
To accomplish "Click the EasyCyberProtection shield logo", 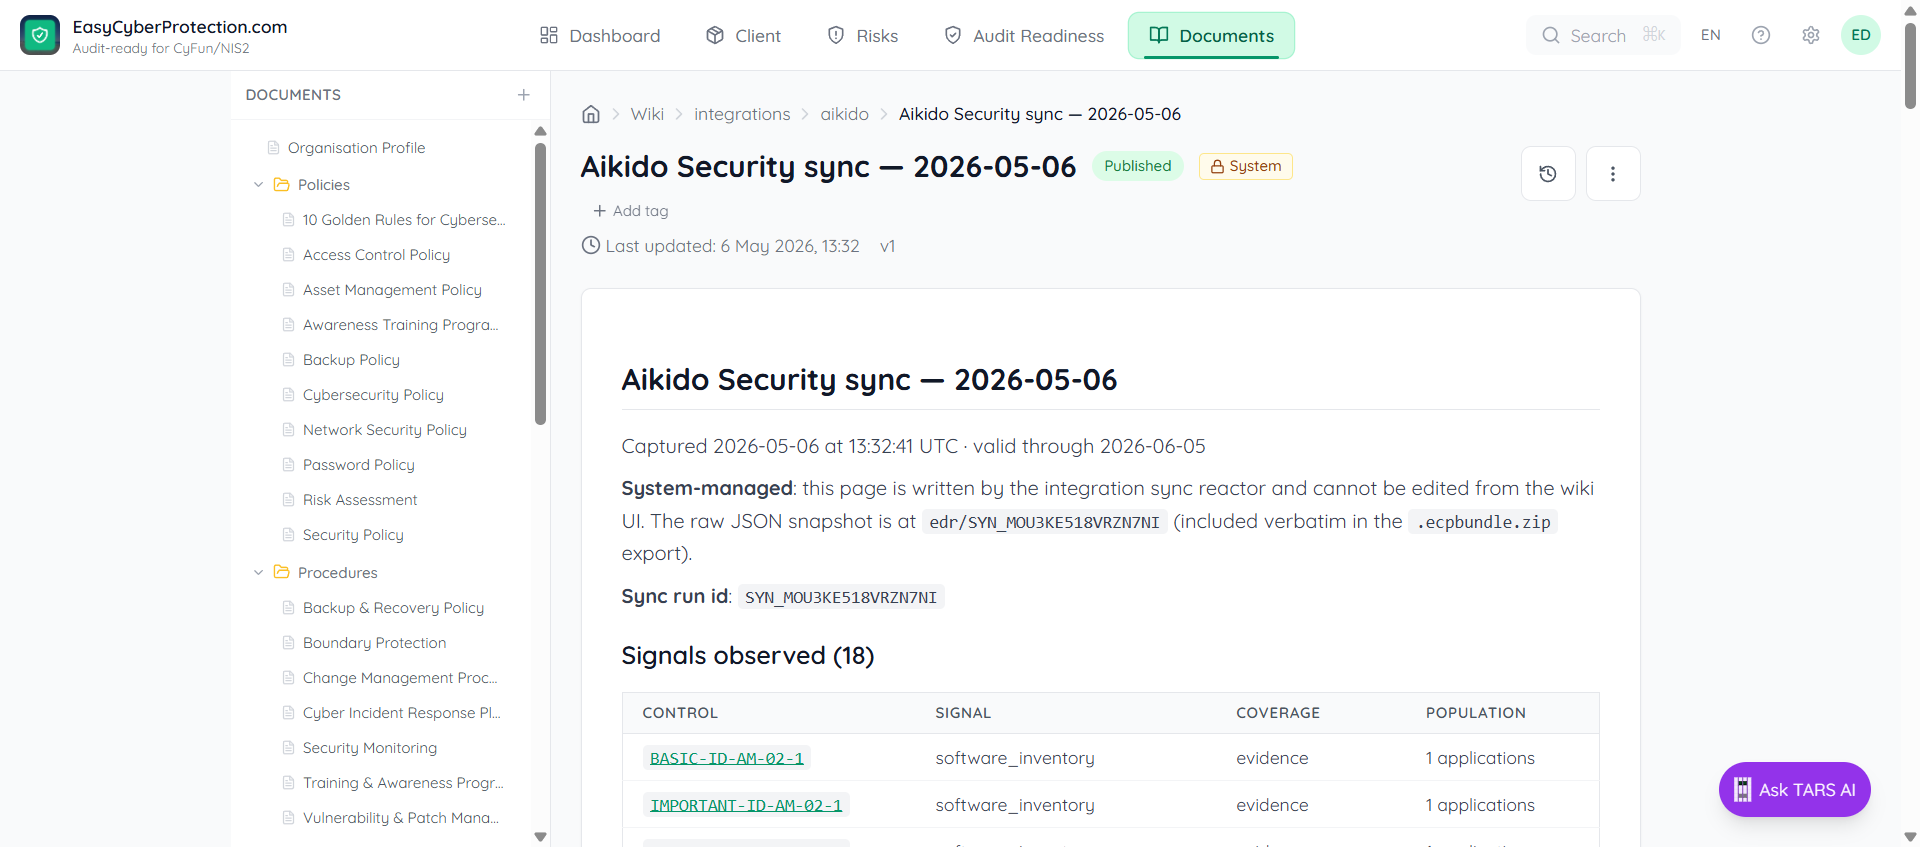I will (40, 35).
